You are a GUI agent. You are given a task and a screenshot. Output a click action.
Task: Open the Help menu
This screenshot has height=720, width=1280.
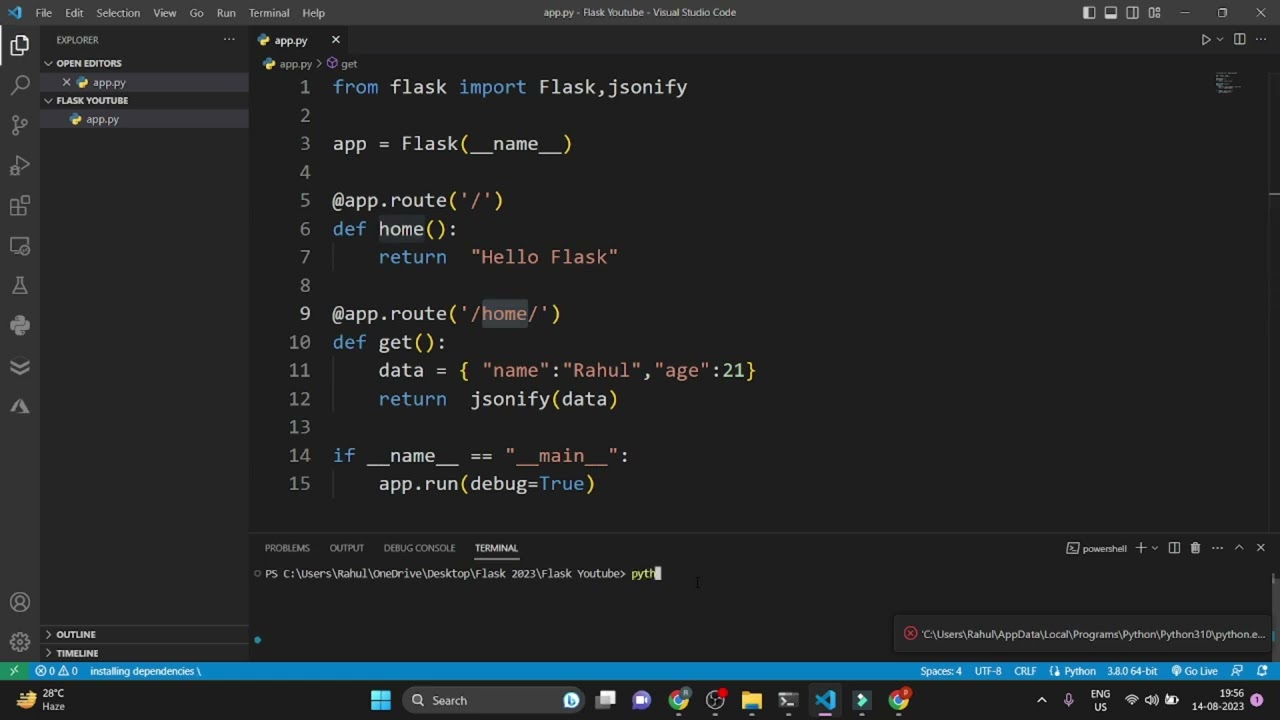pos(314,13)
